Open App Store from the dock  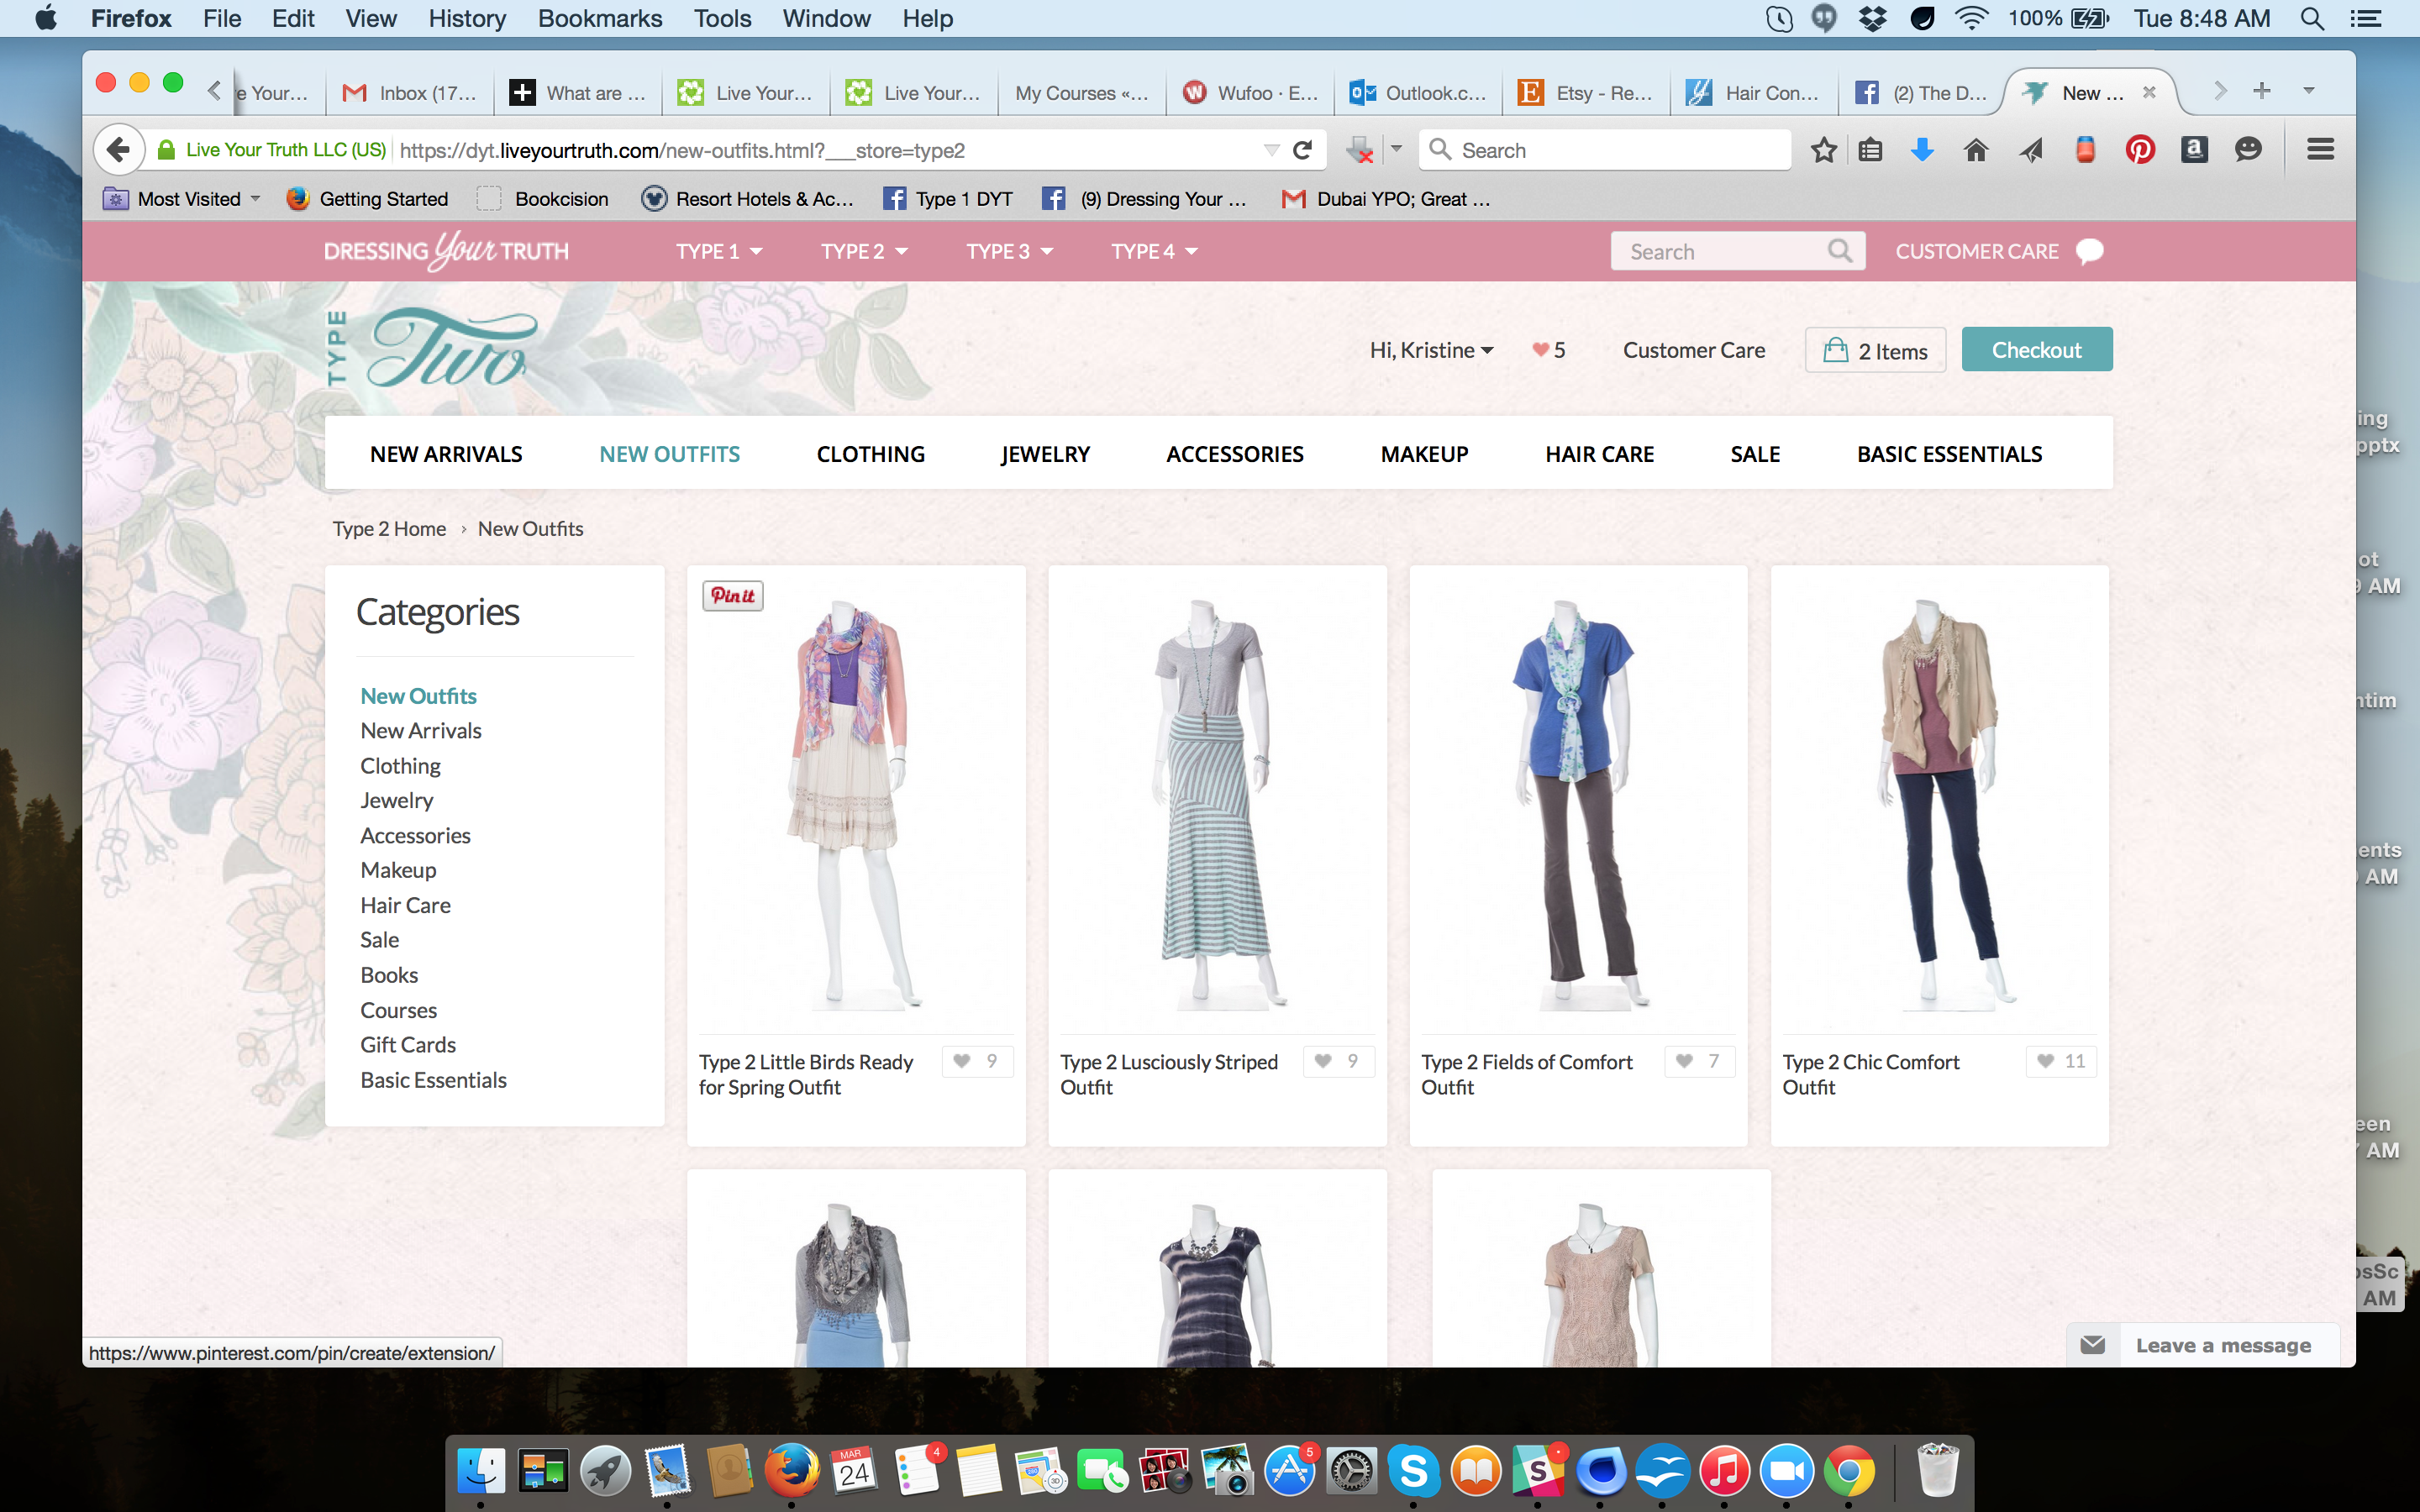(1289, 1471)
